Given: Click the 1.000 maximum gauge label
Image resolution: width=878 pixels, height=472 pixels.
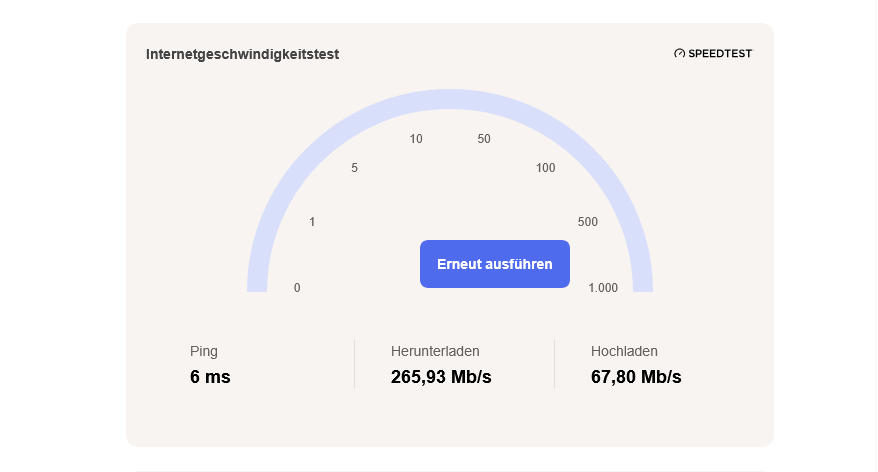Looking at the screenshot, I should coord(603,288).
